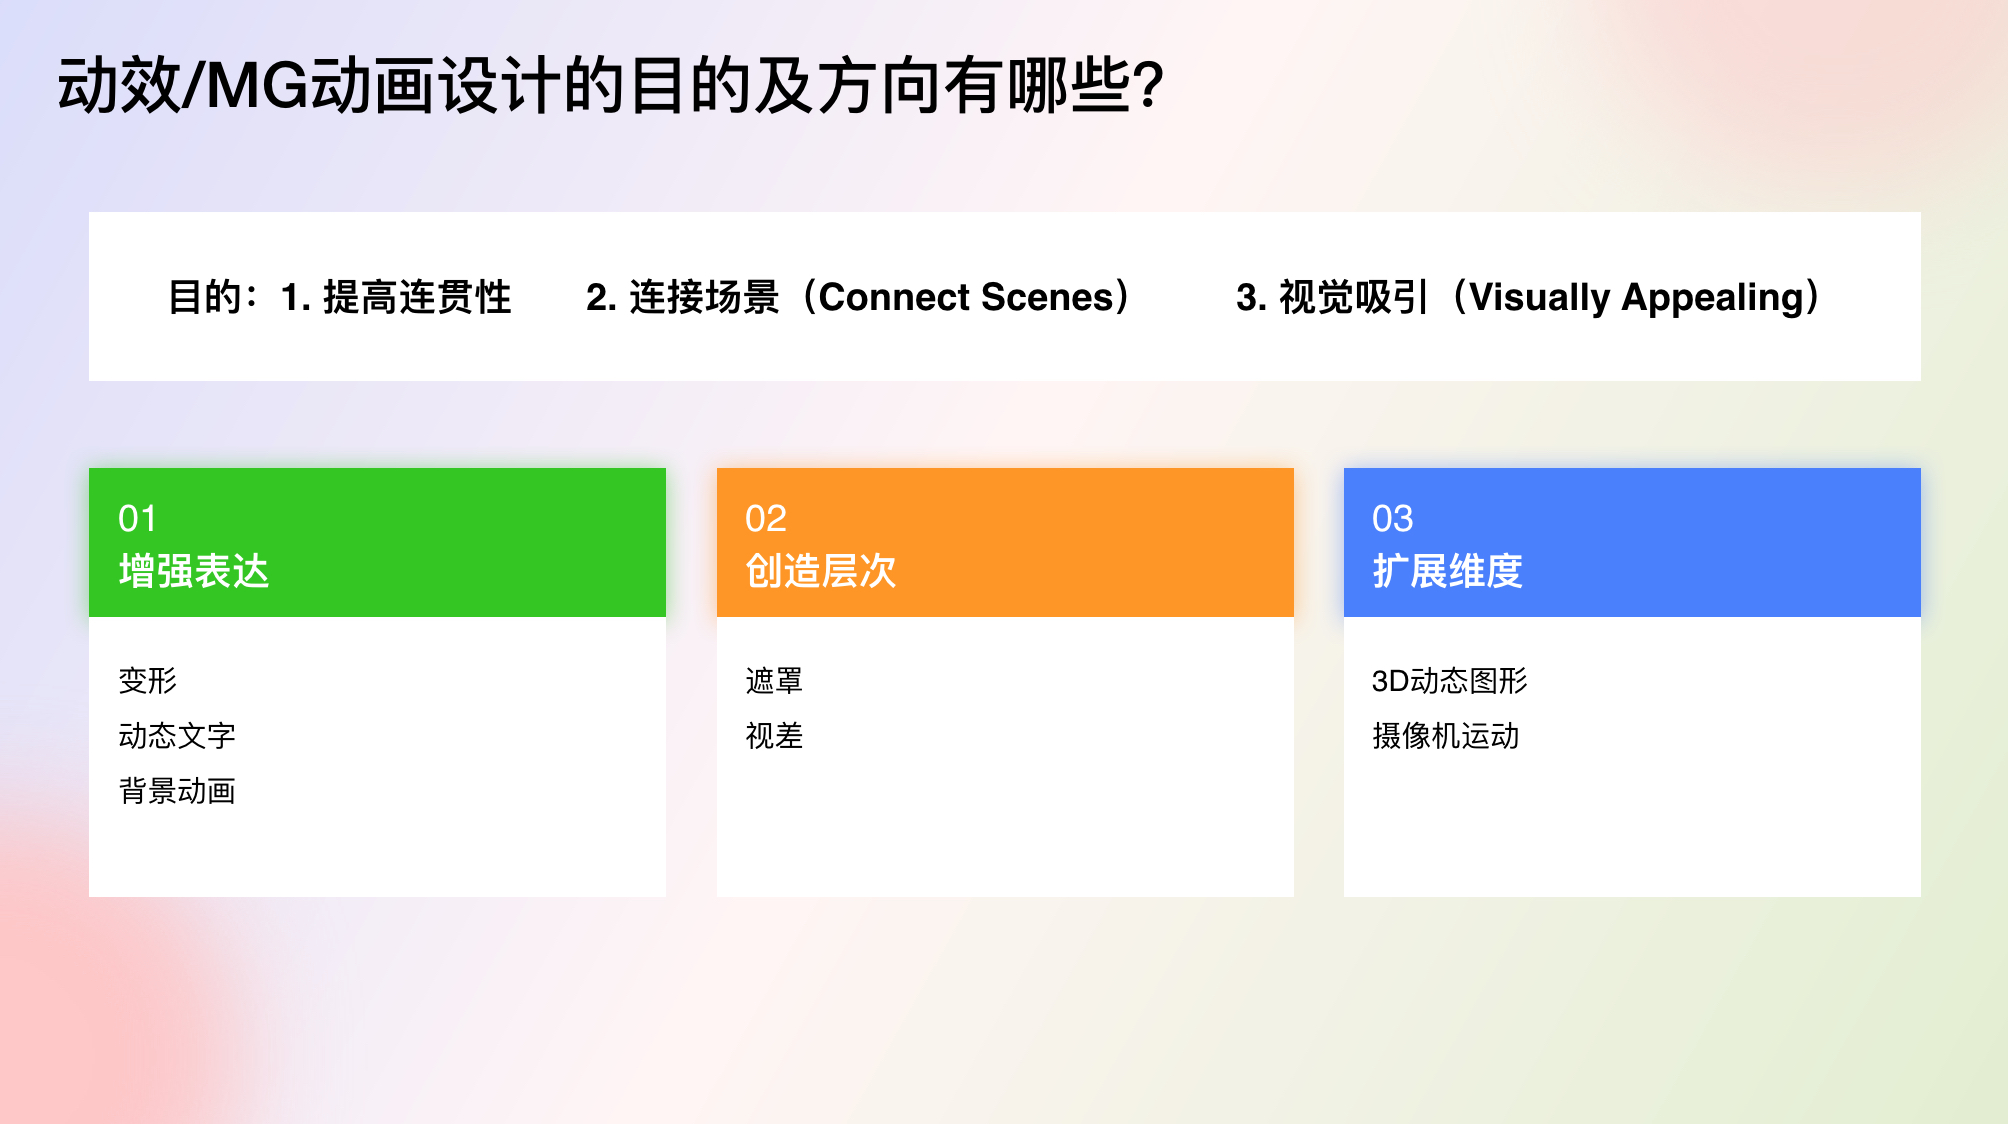Select the 目的 label text
Screen dimensions: 2008x1124
pos(205,297)
